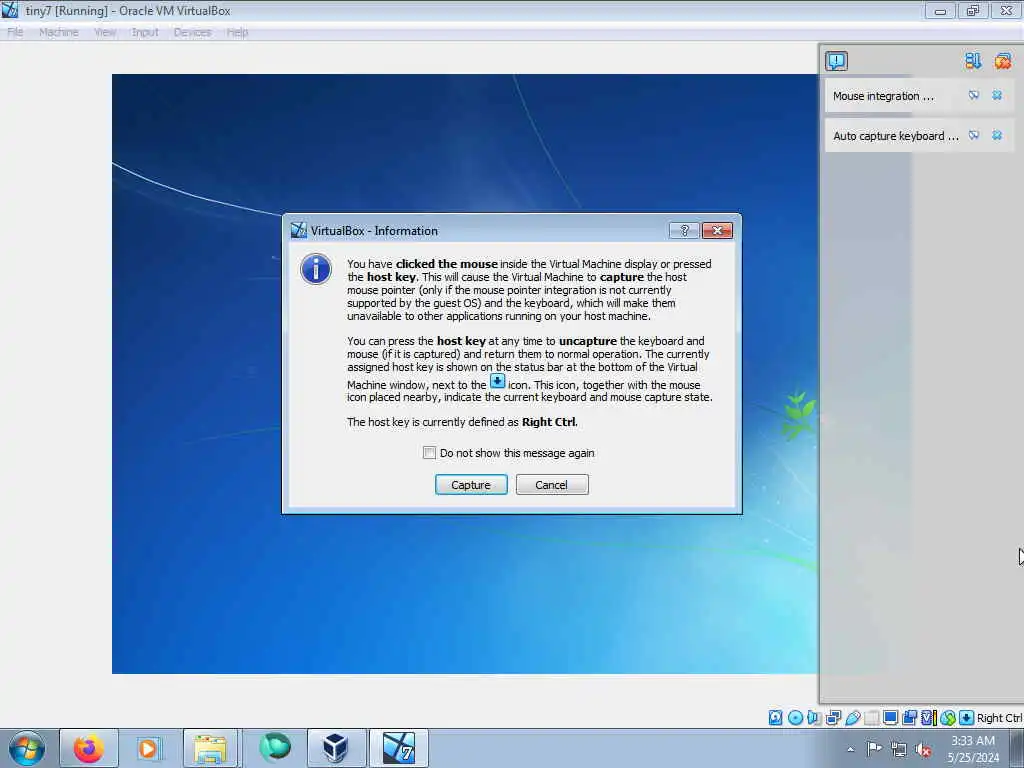Image resolution: width=1024 pixels, height=768 pixels.
Task: Click the hard disk activity status icon
Action: [x=775, y=718]
